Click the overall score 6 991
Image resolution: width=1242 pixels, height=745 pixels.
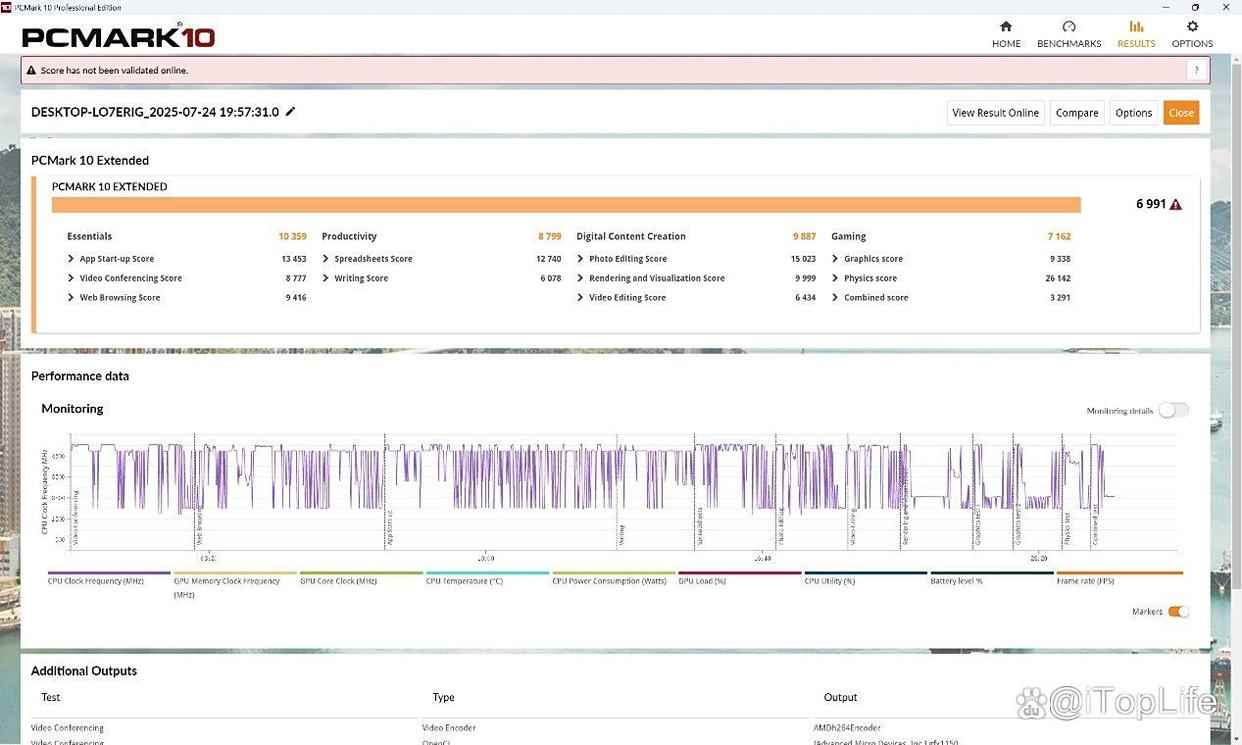[1151, 204]
